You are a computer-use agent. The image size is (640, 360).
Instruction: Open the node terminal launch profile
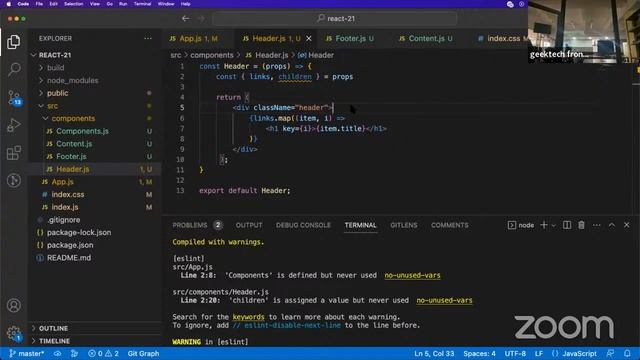point(521,225)
